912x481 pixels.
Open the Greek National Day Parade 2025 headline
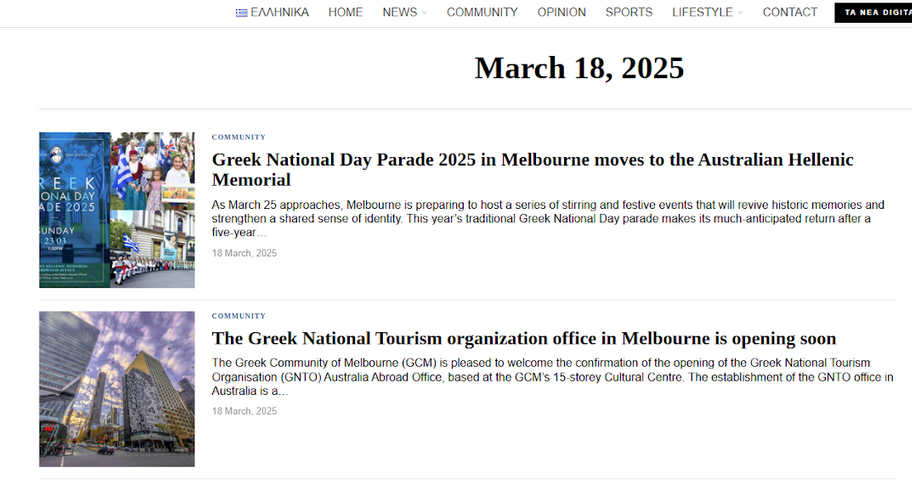point(532,170)
